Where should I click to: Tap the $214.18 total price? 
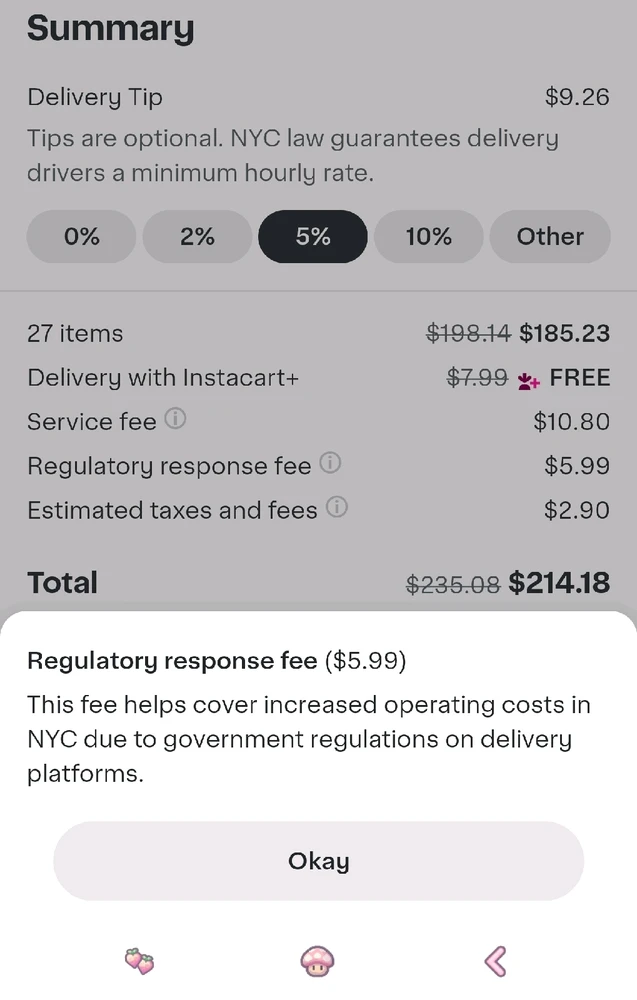559,583
